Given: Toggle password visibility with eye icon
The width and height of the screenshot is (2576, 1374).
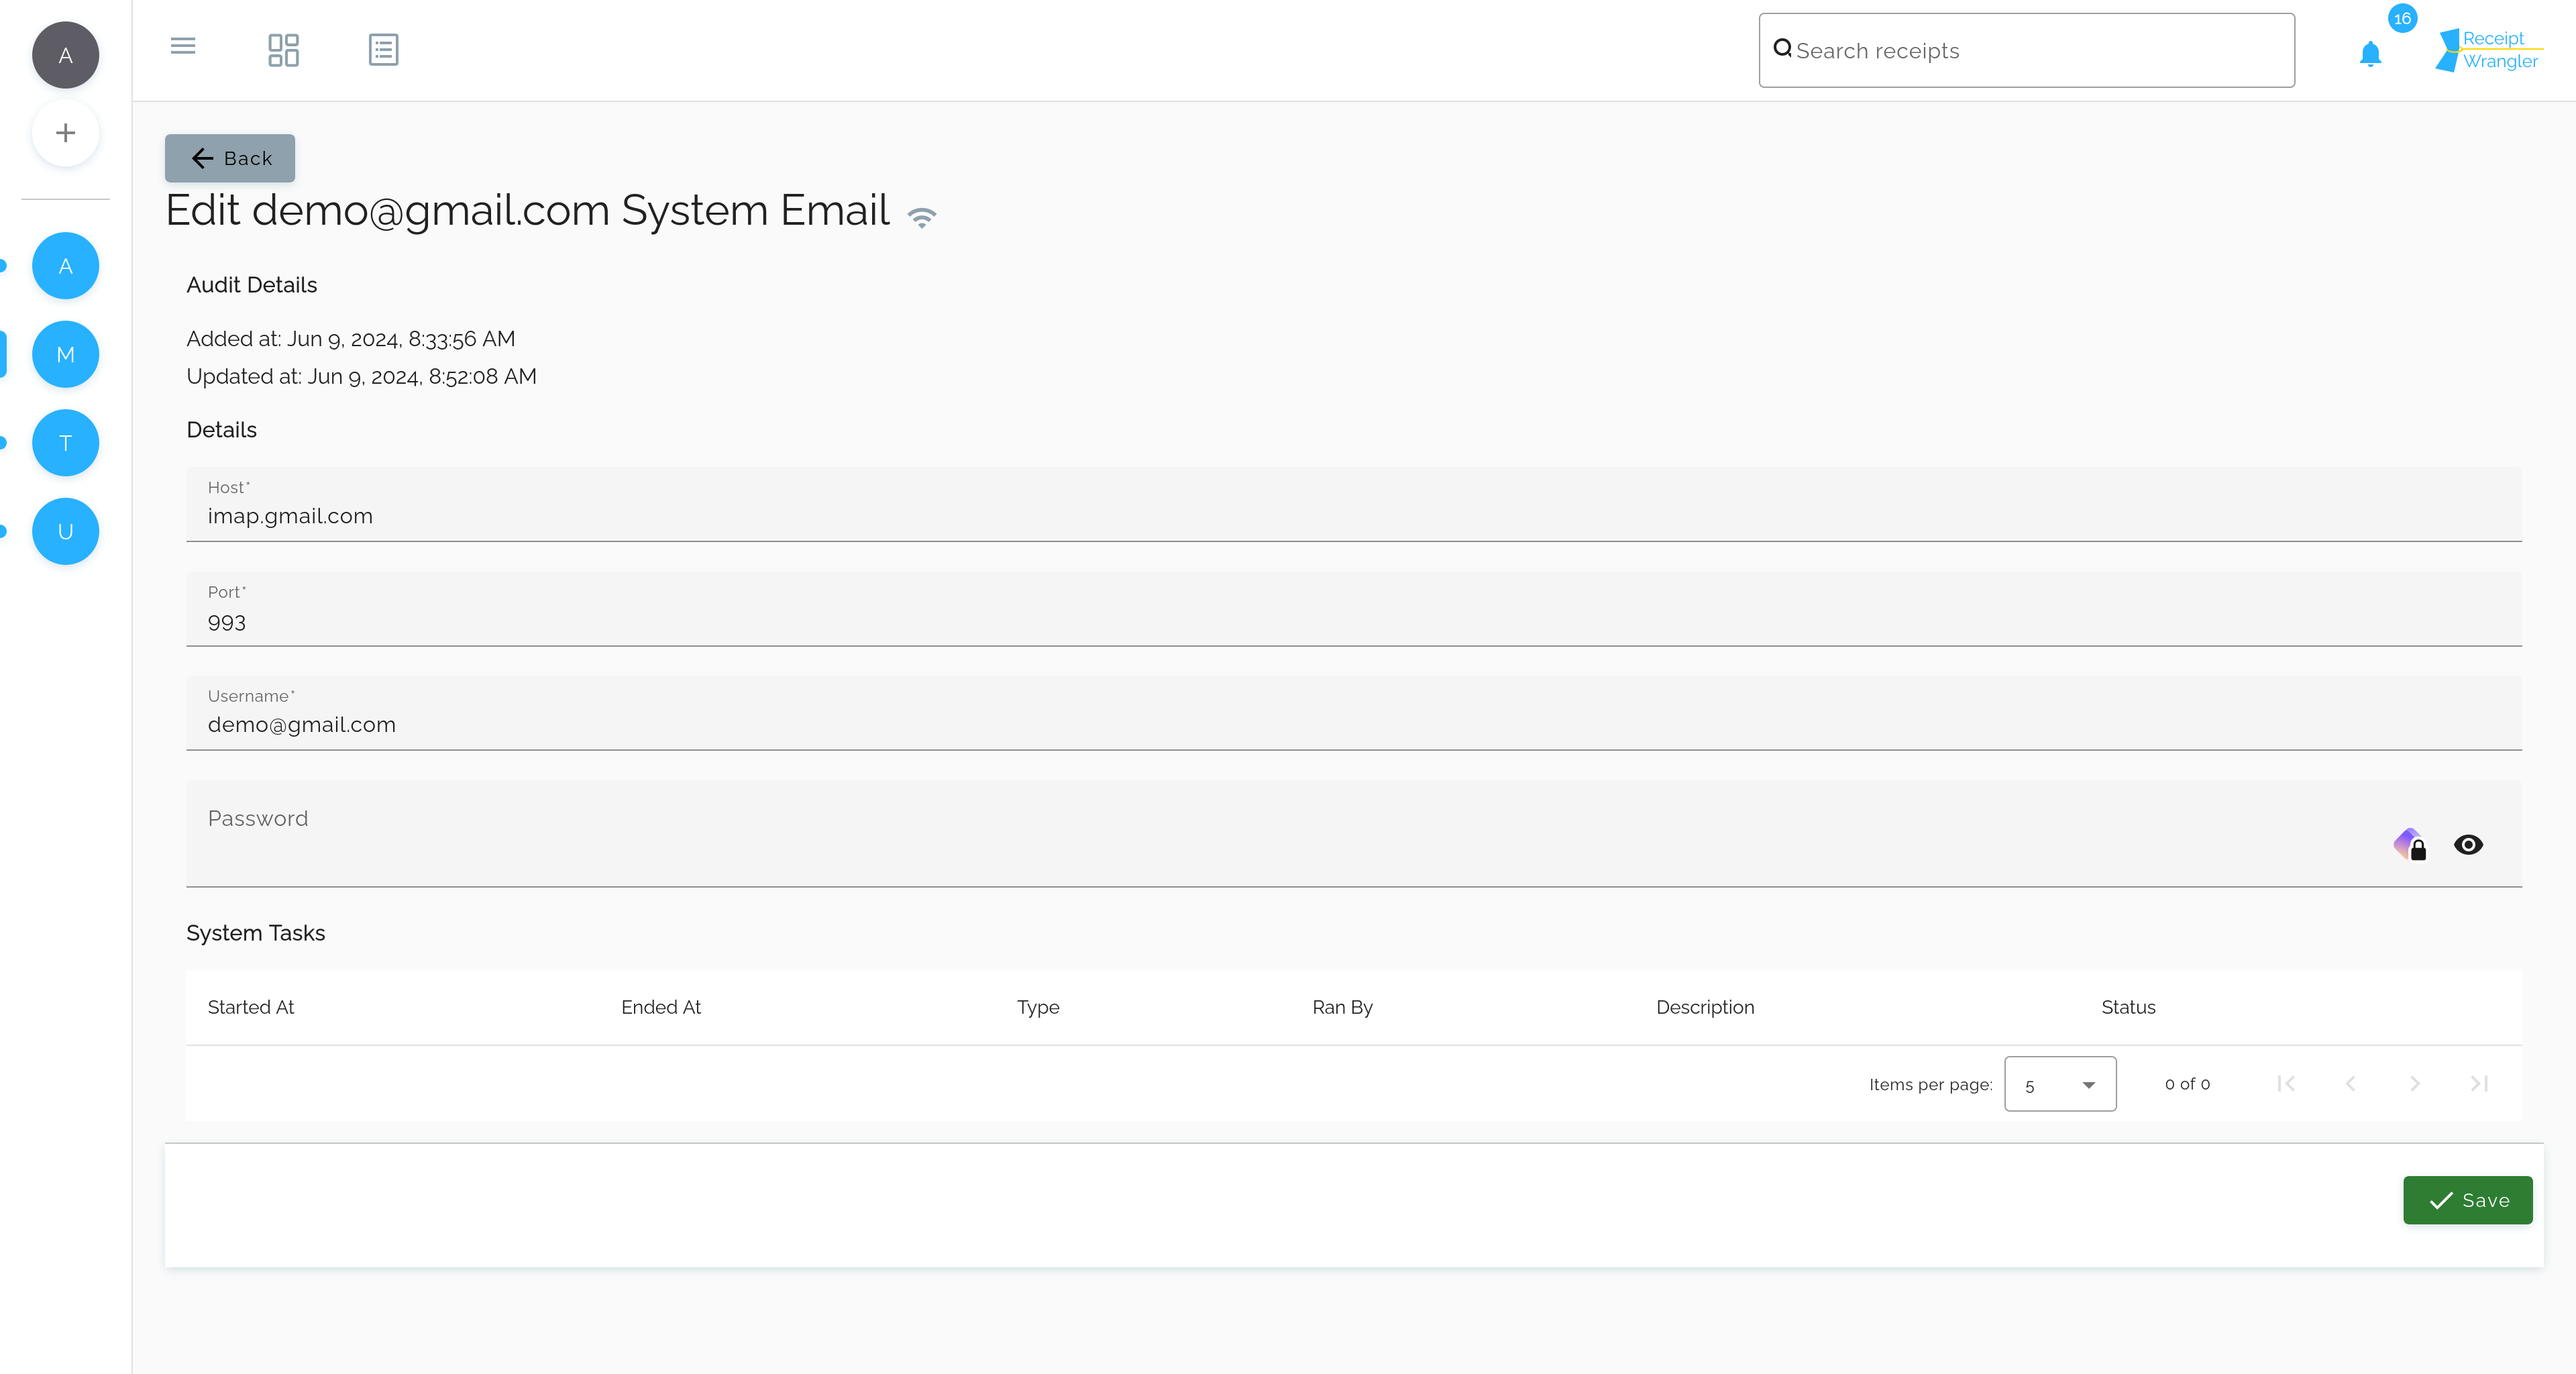Looking at the screenshot, I should 2469,844.
